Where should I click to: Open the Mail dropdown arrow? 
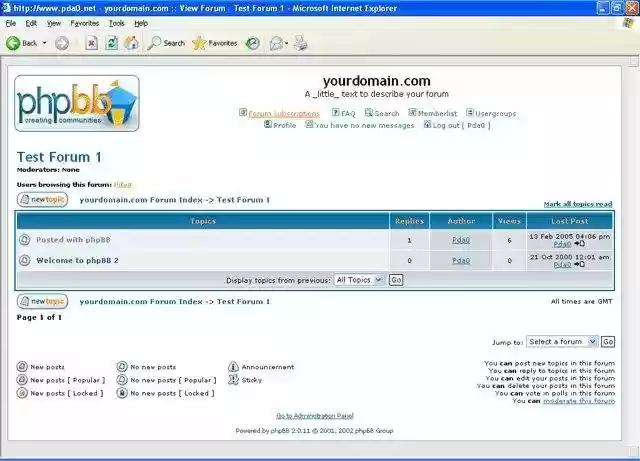point(287,43)
